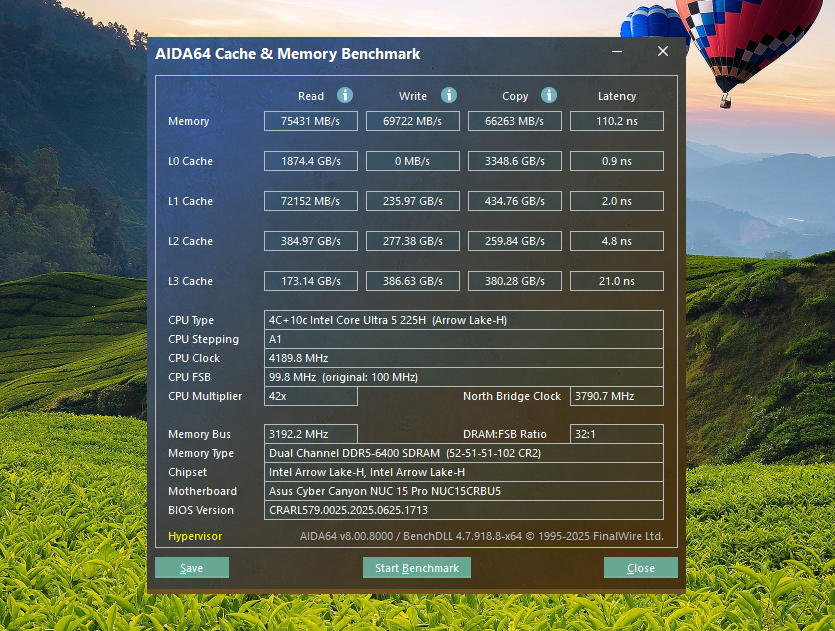Click the window title AIDA64 Cache & Memory Benchmark

tap(288, 54)
